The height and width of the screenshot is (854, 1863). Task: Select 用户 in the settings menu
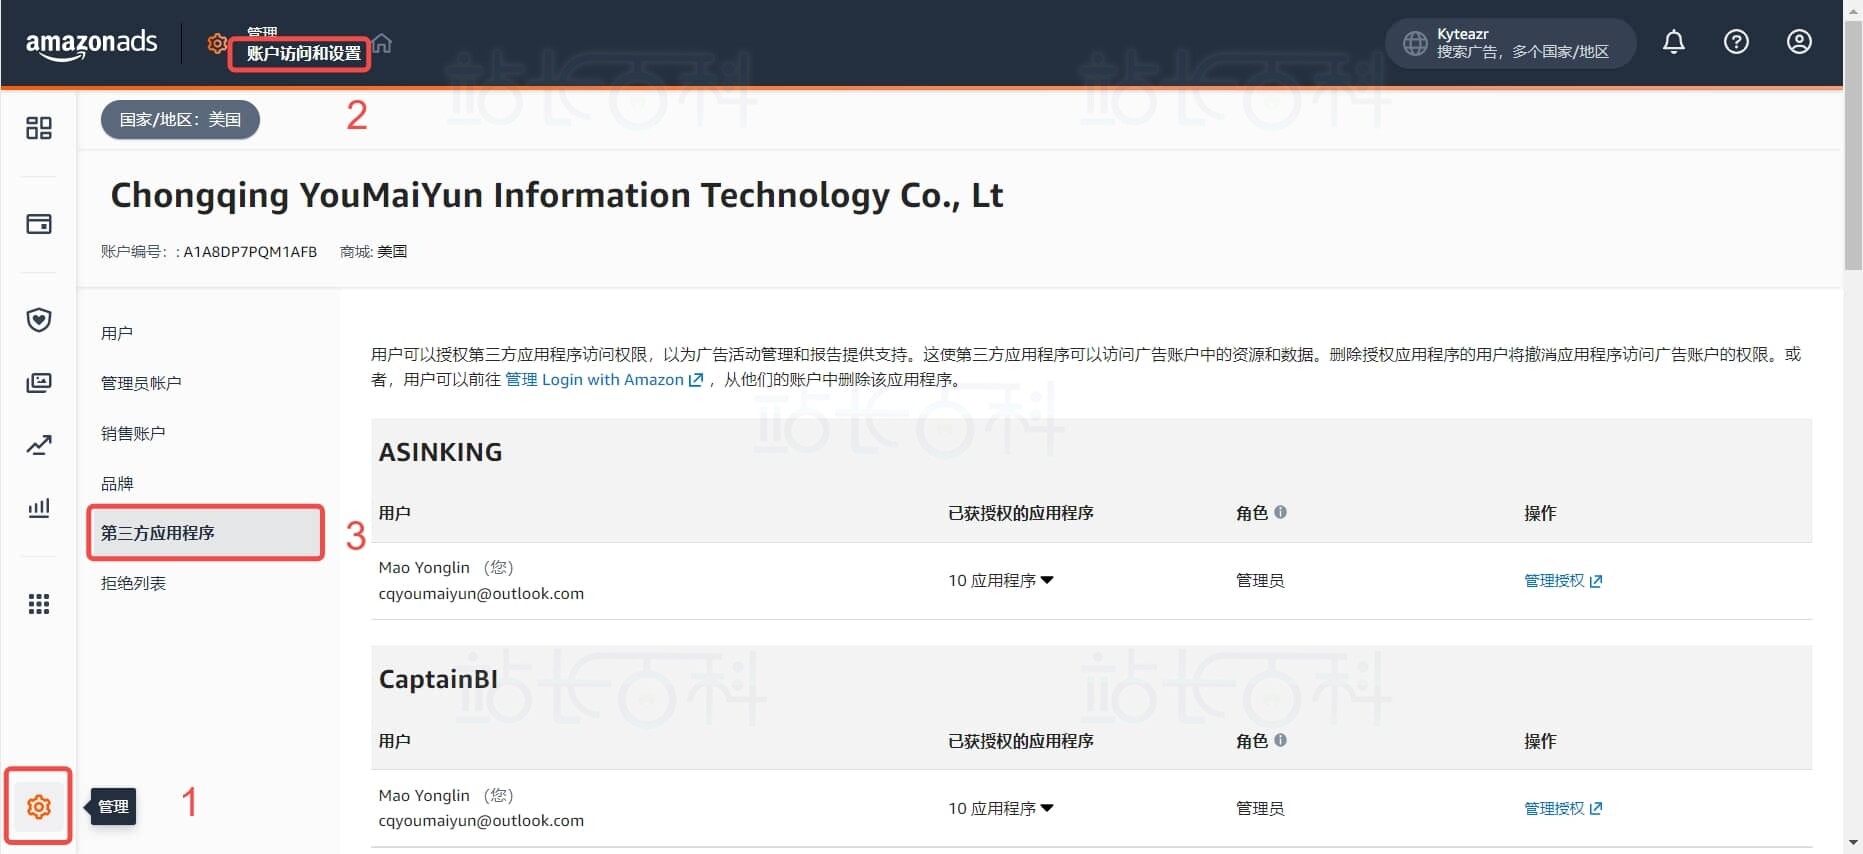(x=117, y=333)
